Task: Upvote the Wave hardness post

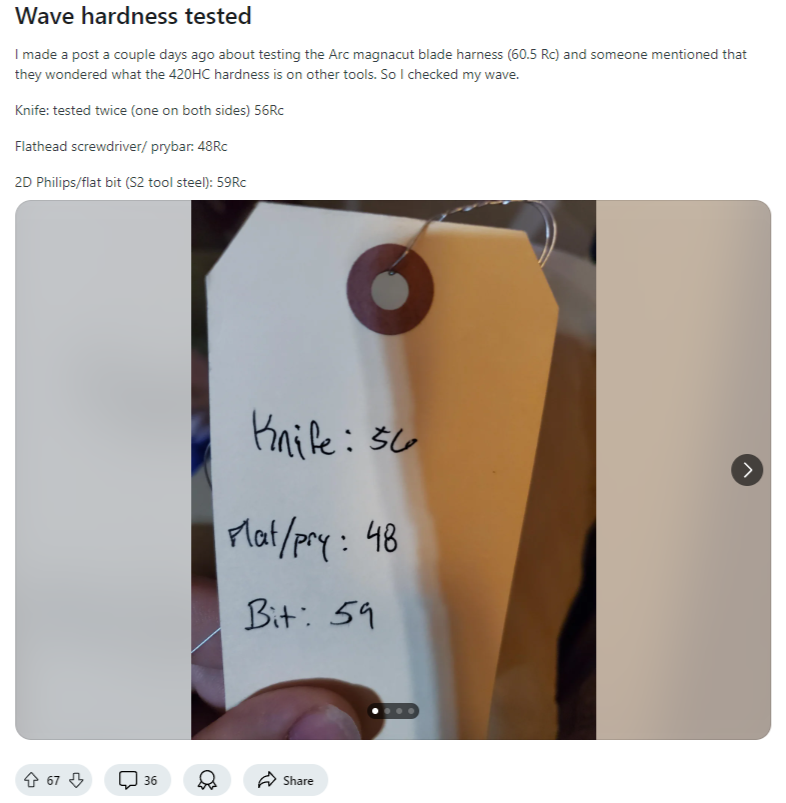Action: point(31,780)
